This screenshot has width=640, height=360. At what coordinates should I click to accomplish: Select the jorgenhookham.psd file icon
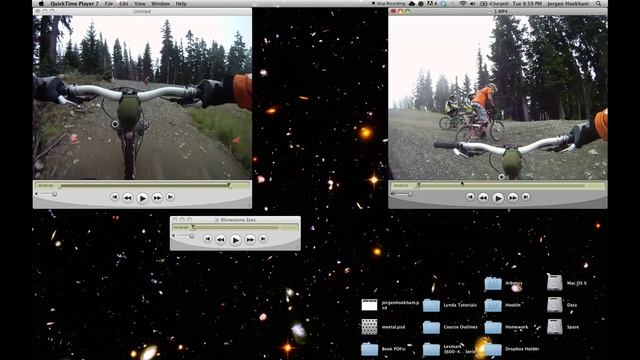click(x=369, y=304)
